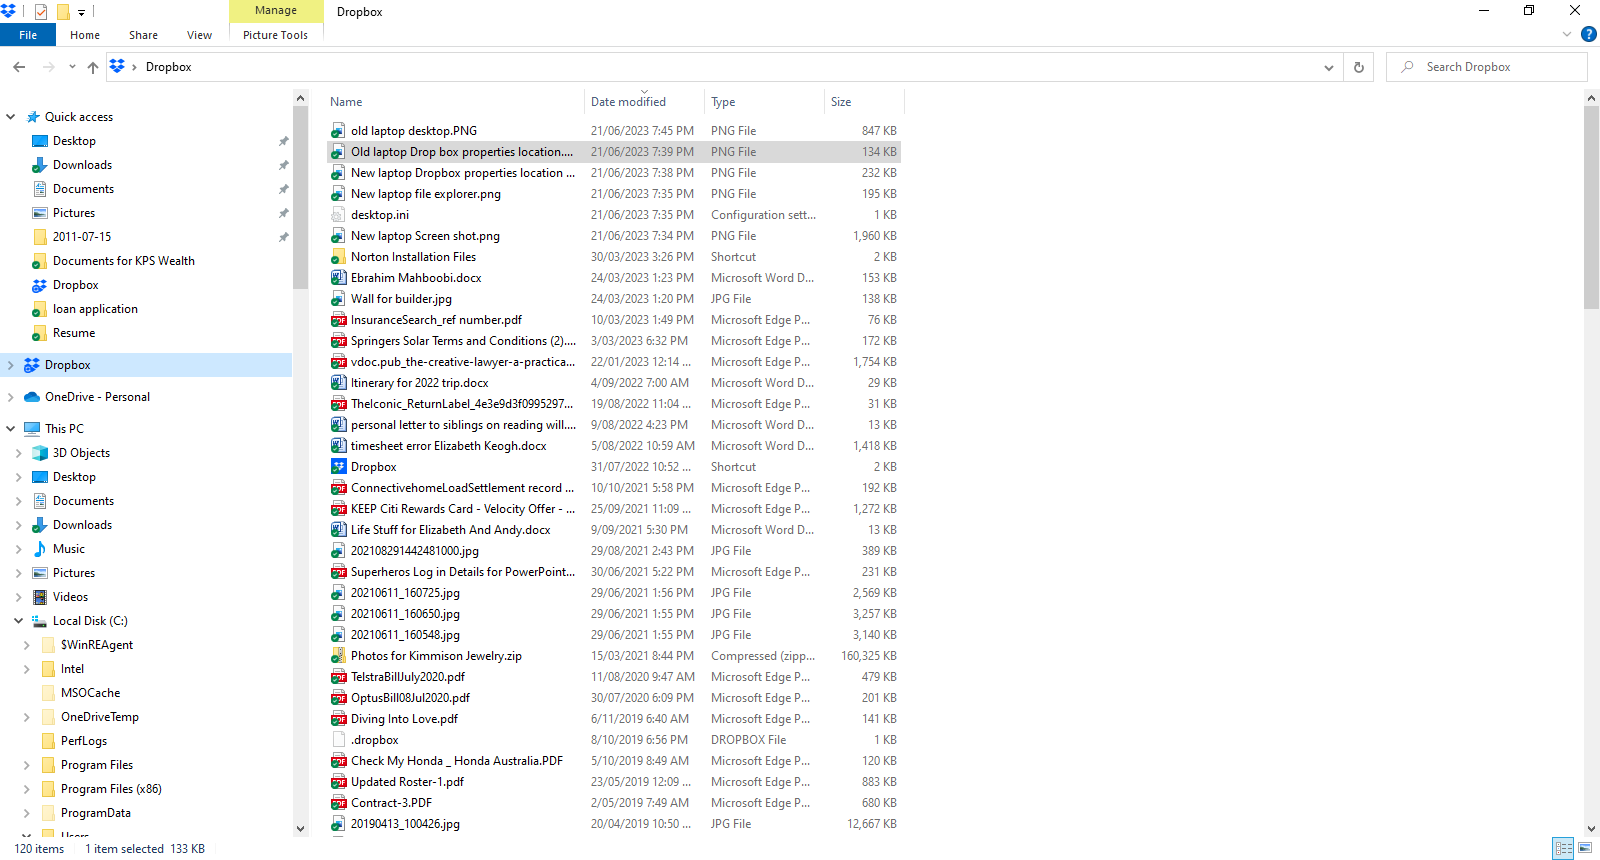Go up one folder level
The width and height of the screenshot is (1600, 860).
[x=93, y=67]
